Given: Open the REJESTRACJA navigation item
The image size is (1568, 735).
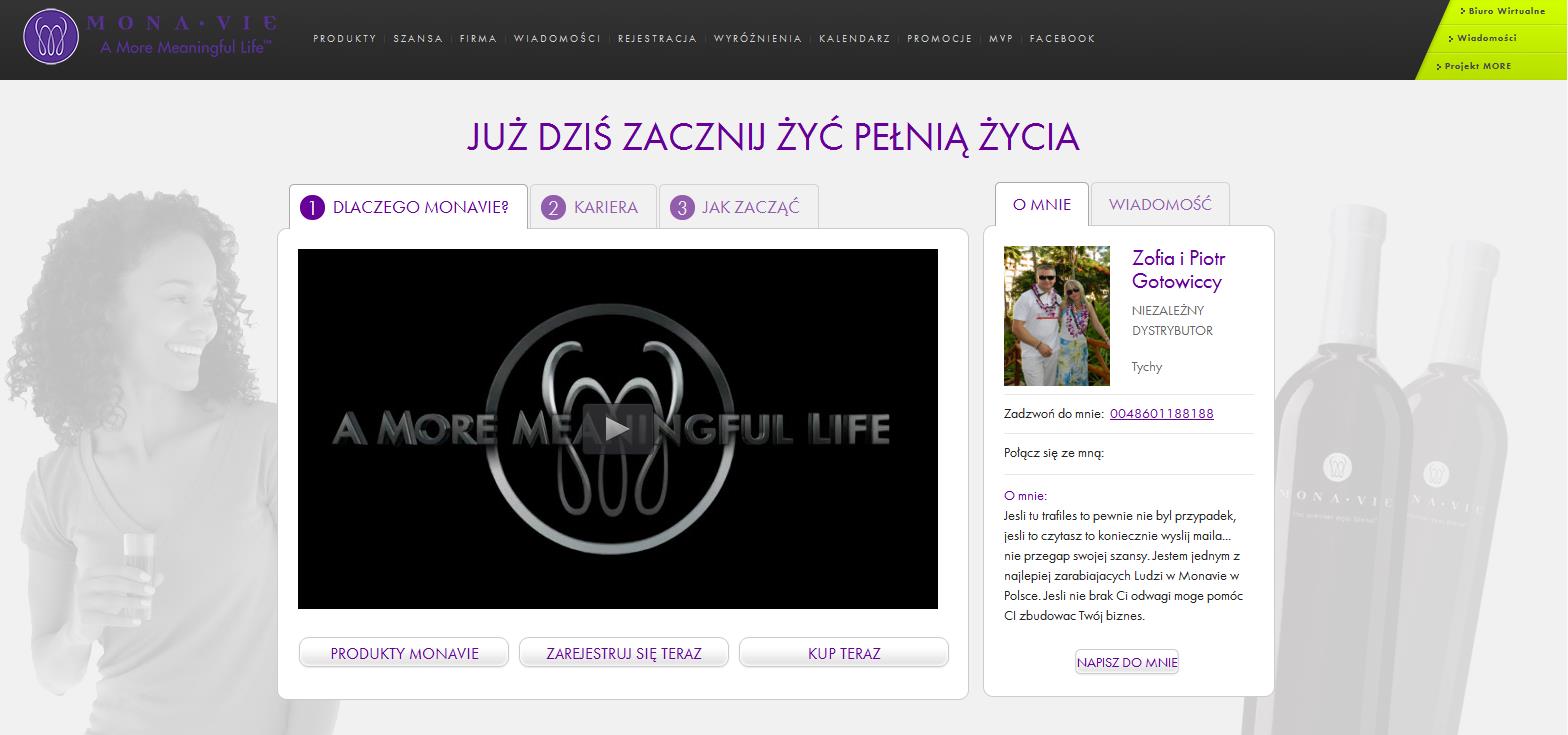Looking at the screenshot, I should (x=657, y=39).
